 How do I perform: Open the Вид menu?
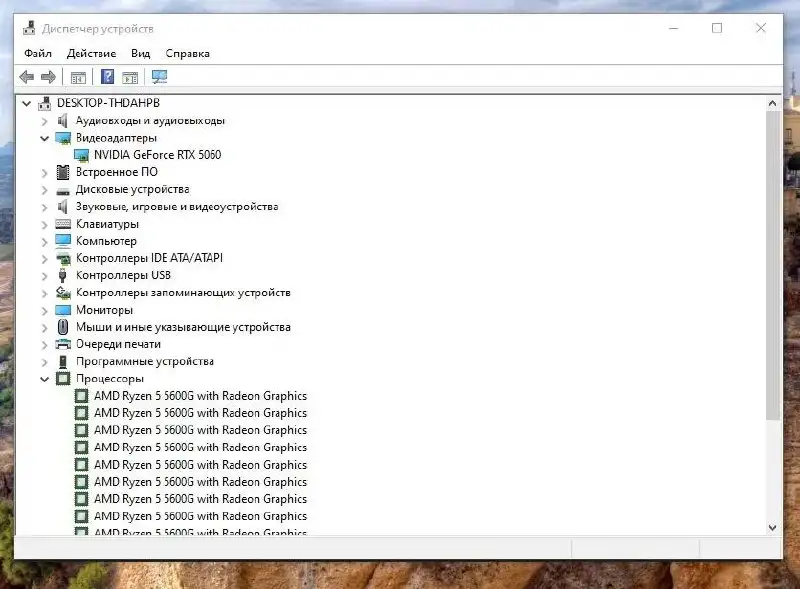point(140,53)
